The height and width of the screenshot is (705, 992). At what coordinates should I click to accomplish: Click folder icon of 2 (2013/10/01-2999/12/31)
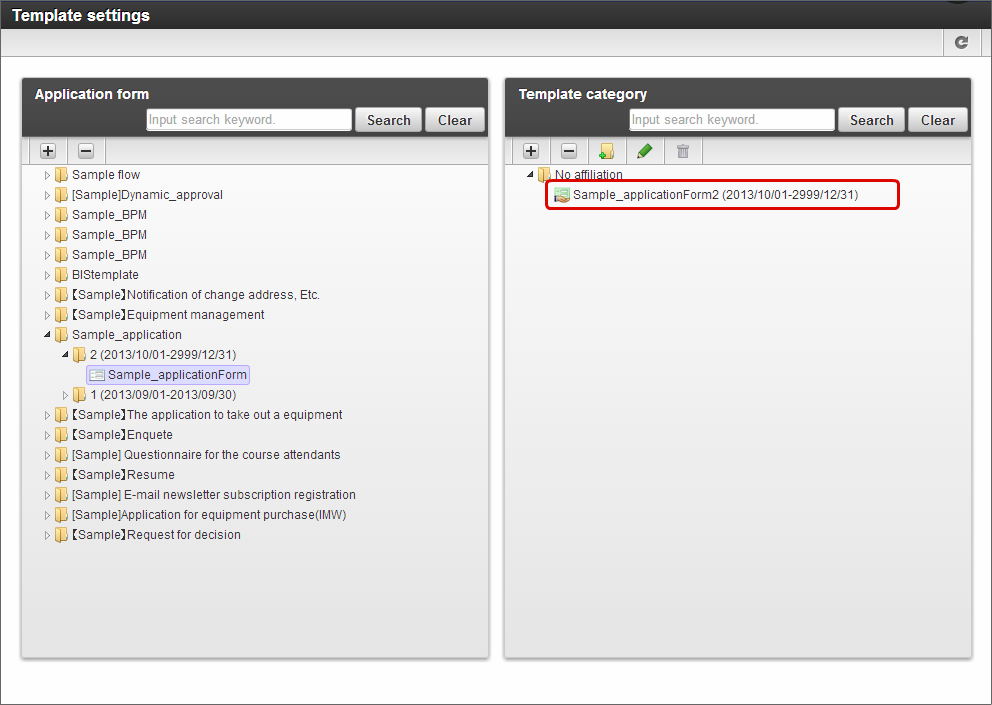pos(79,355)
